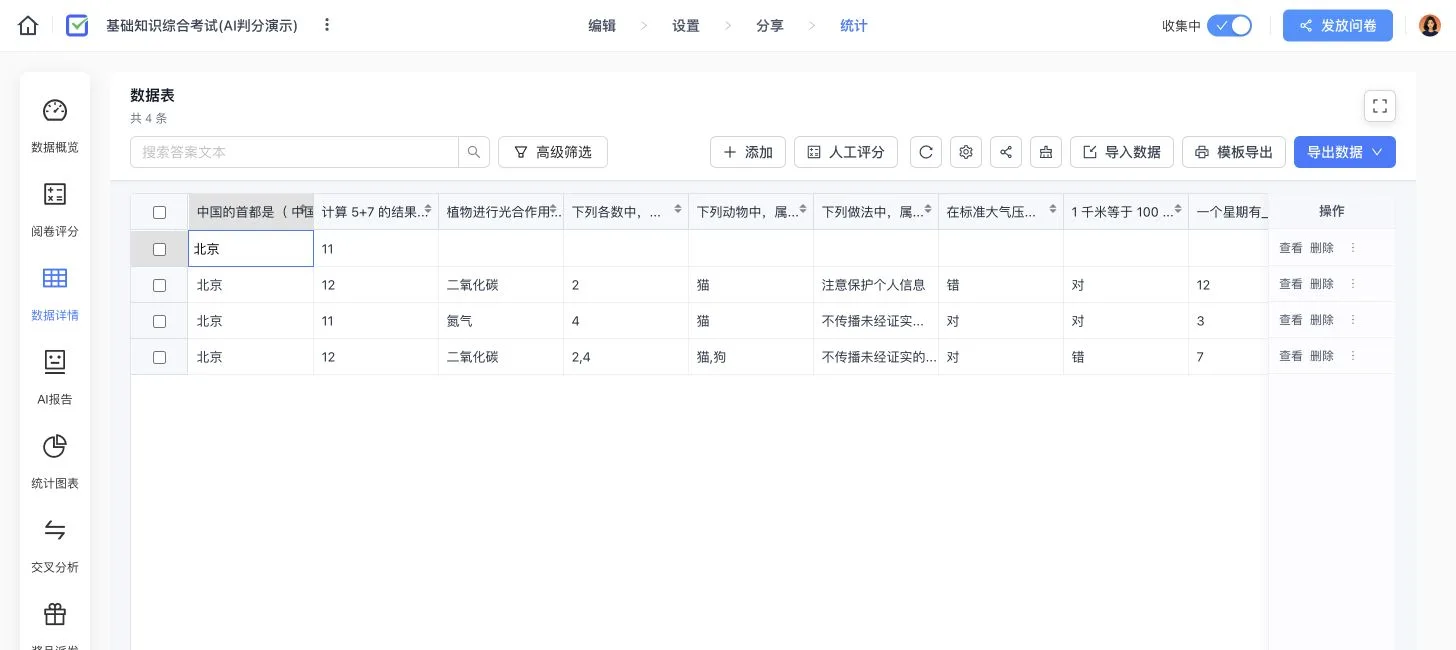Sort by 计算 5+7 的结果 column
This screenshot has width=1456, height=650.
point(428,210)
